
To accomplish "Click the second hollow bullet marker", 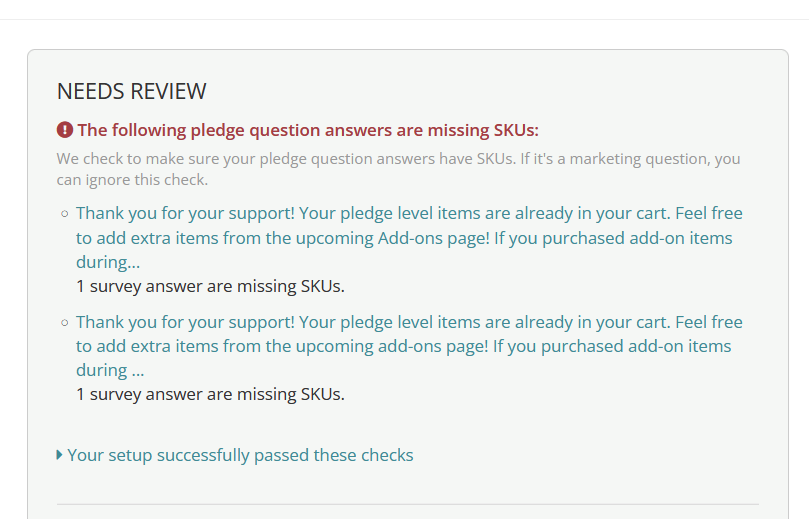I will point(64,322).
